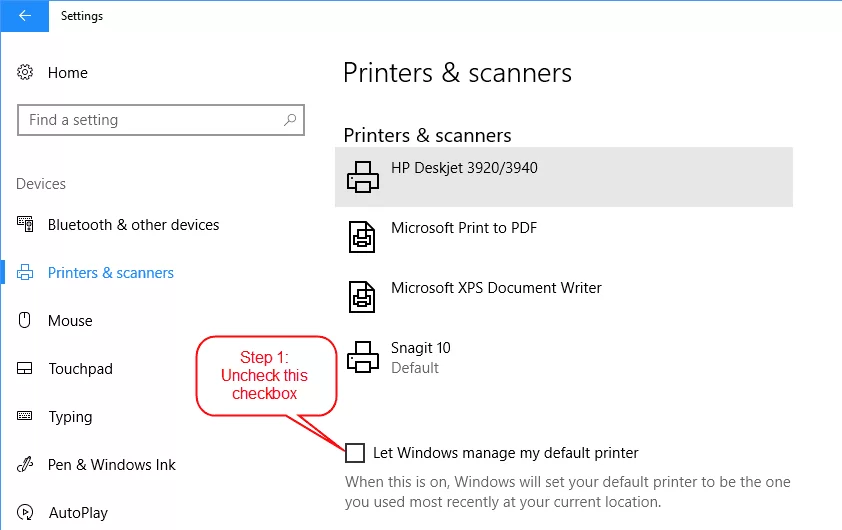The image size is (842, 530).
Task: Click the Snagit 10 printer icon
Action: [363, 357]
